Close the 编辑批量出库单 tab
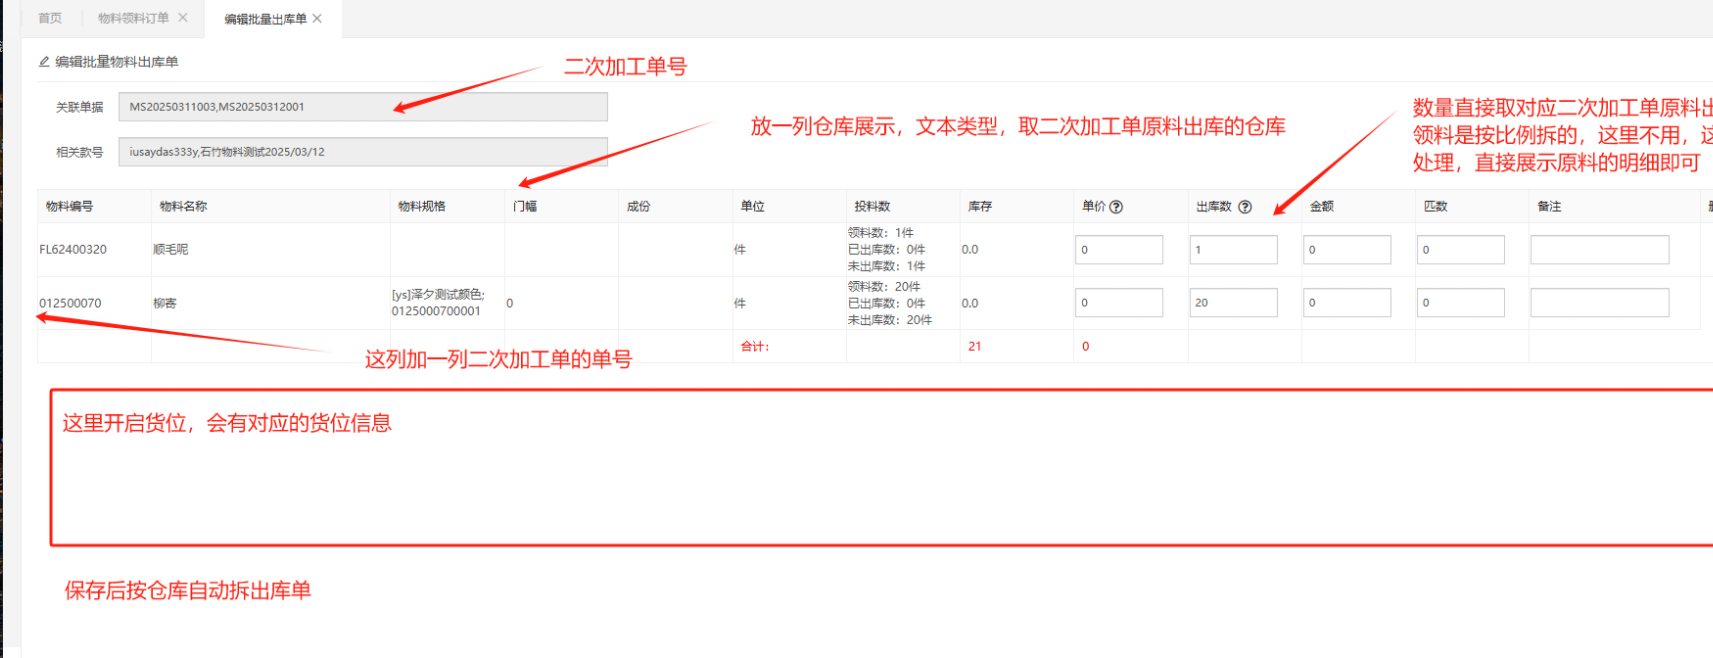1713x658 pixels. pos(317,18)
